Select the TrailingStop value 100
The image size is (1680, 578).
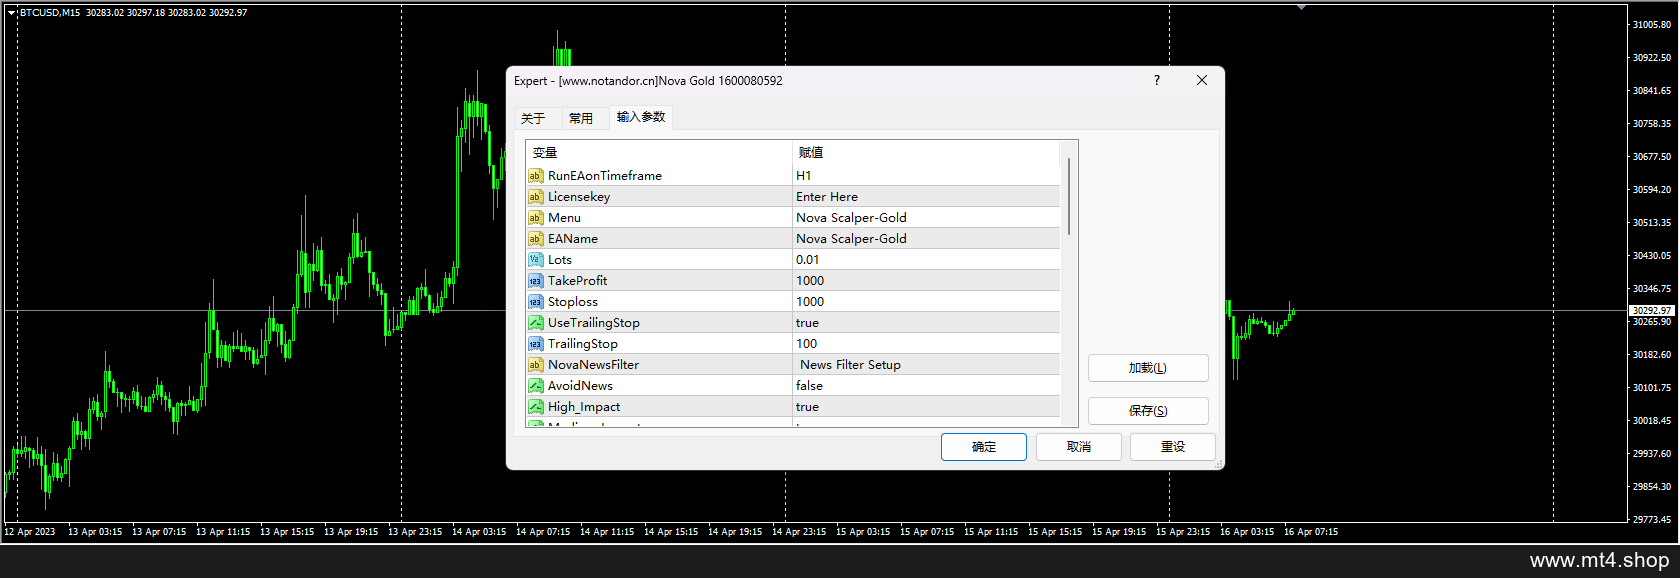point(807,344)
